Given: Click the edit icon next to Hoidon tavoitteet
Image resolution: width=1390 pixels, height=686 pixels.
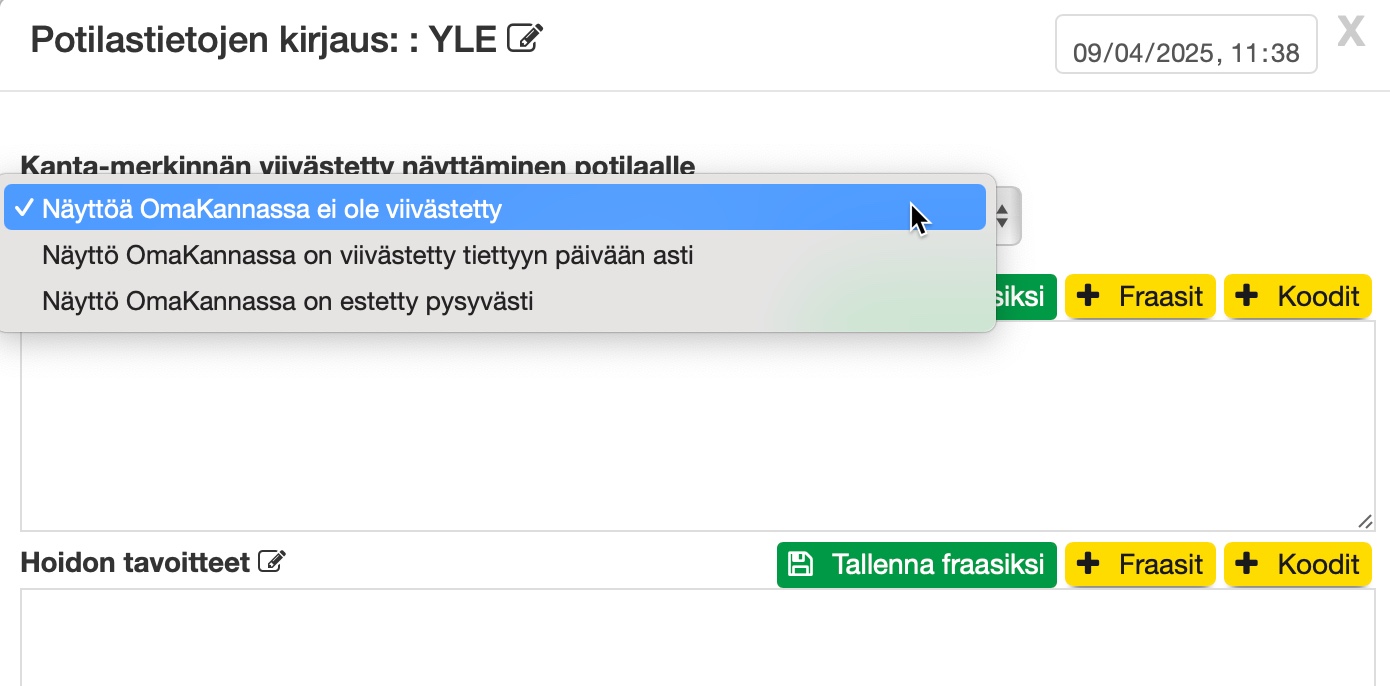Looking at the screenshot, I should [271, 562].
